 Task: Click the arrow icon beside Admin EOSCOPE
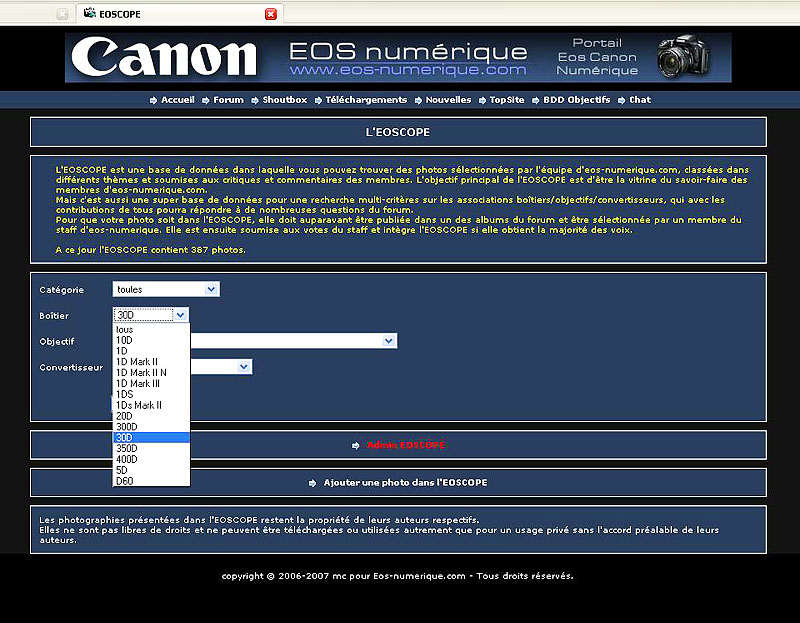[x=356, y=446]
